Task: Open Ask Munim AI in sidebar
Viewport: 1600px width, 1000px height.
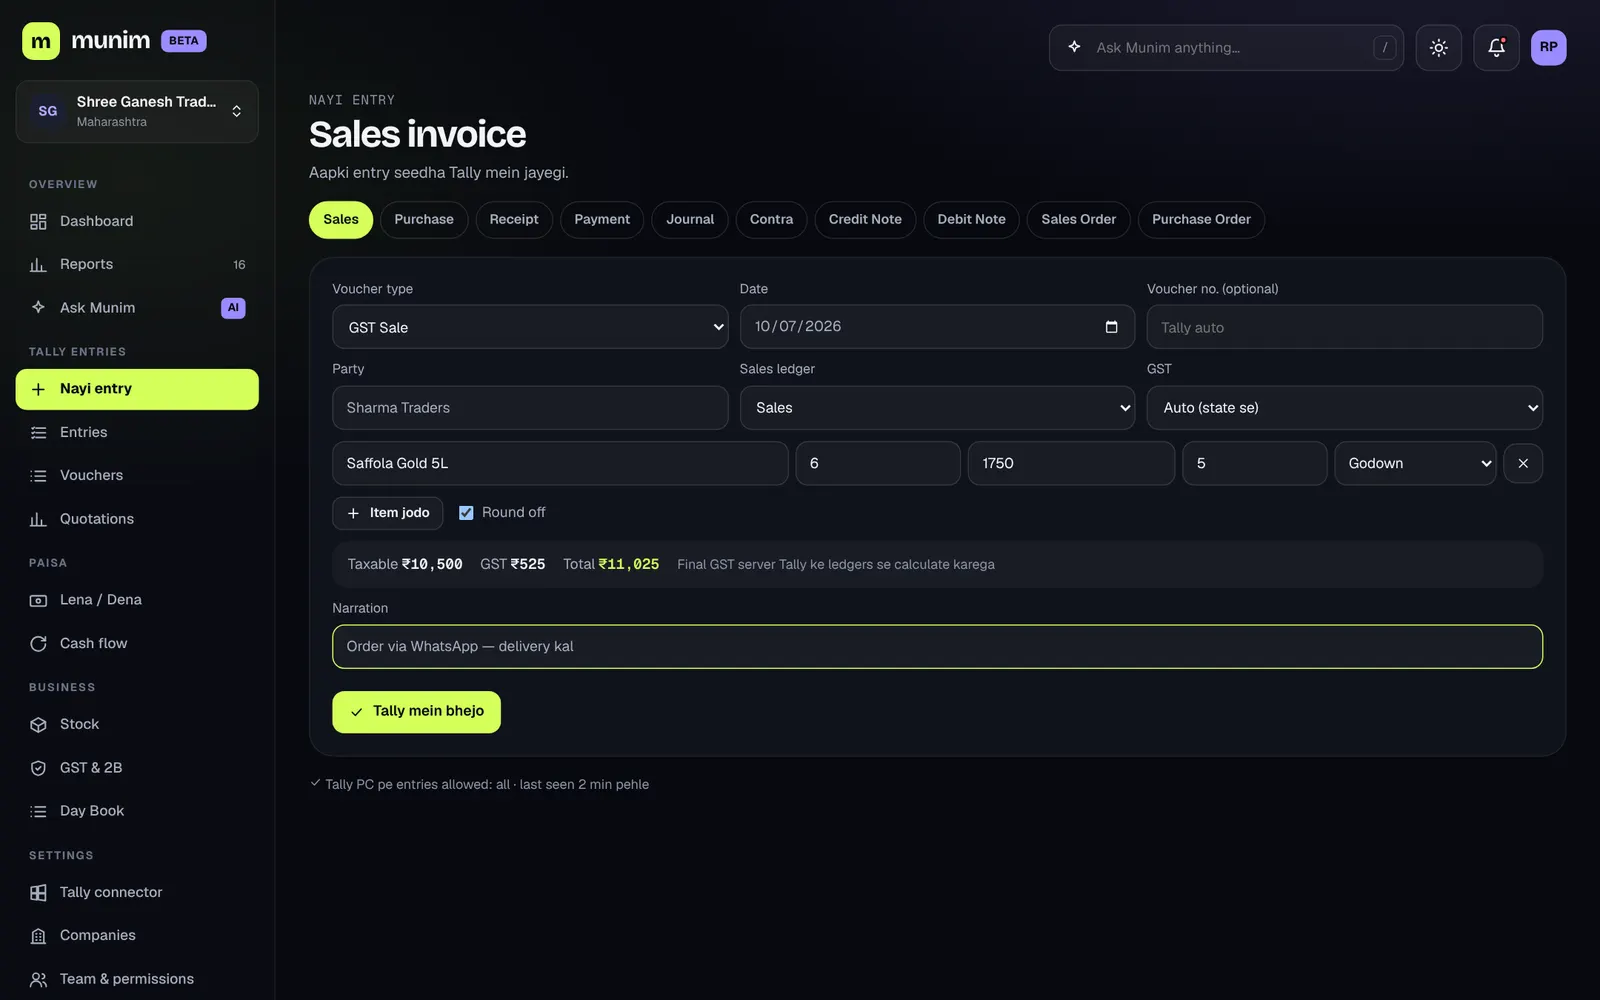Action: (x=137, y=308)
